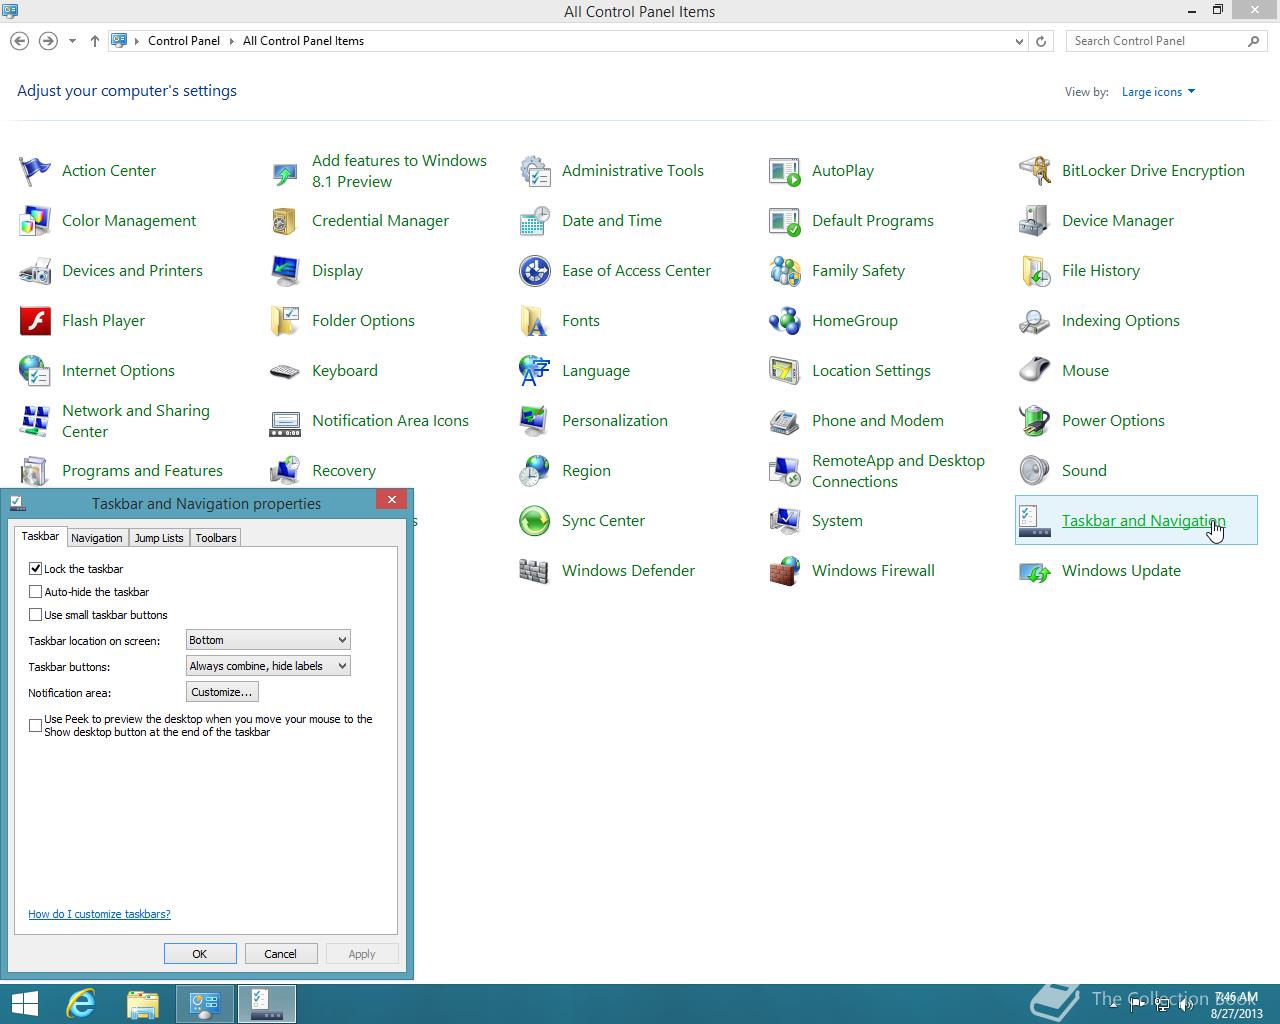Enable Use Peek to preview desktop checkbox

click(36, 725)
